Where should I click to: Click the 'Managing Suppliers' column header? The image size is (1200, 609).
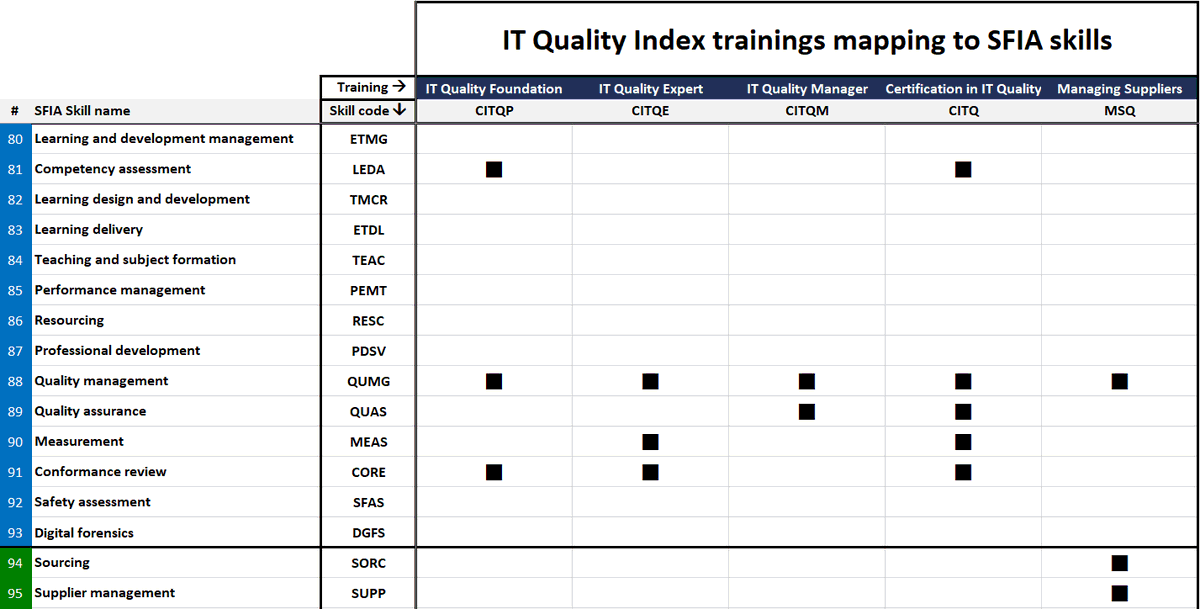pos(1120,89)
